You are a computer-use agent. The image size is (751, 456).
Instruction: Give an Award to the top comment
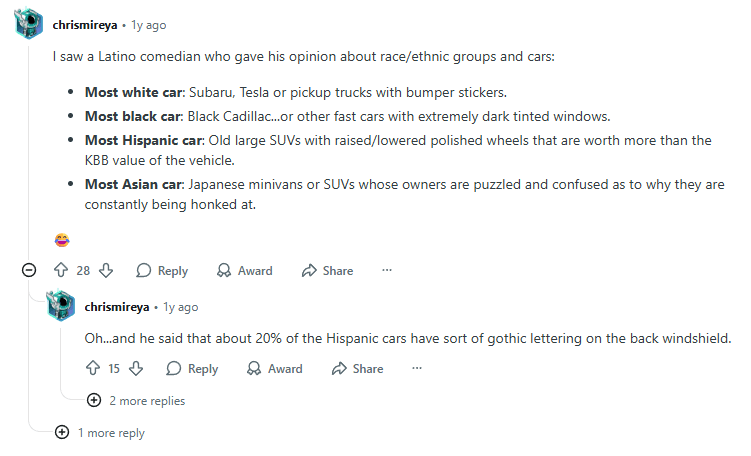coord(244,270)
